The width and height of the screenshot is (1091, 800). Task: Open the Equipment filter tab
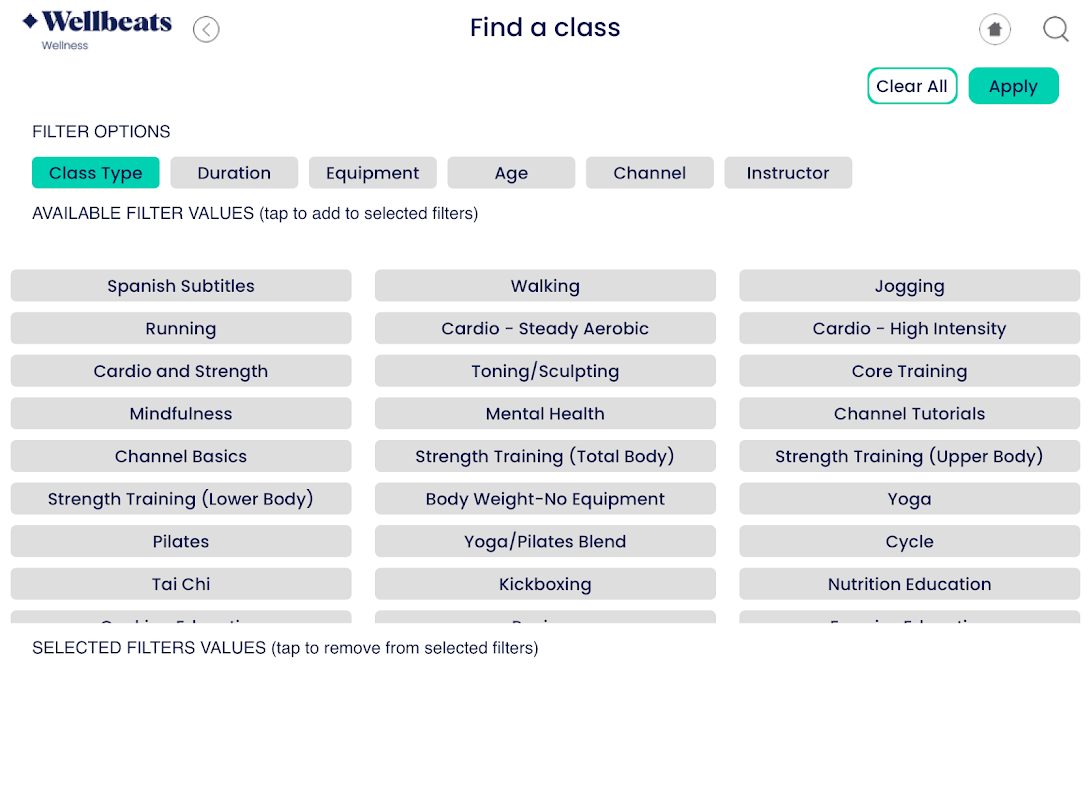[372, 173]
